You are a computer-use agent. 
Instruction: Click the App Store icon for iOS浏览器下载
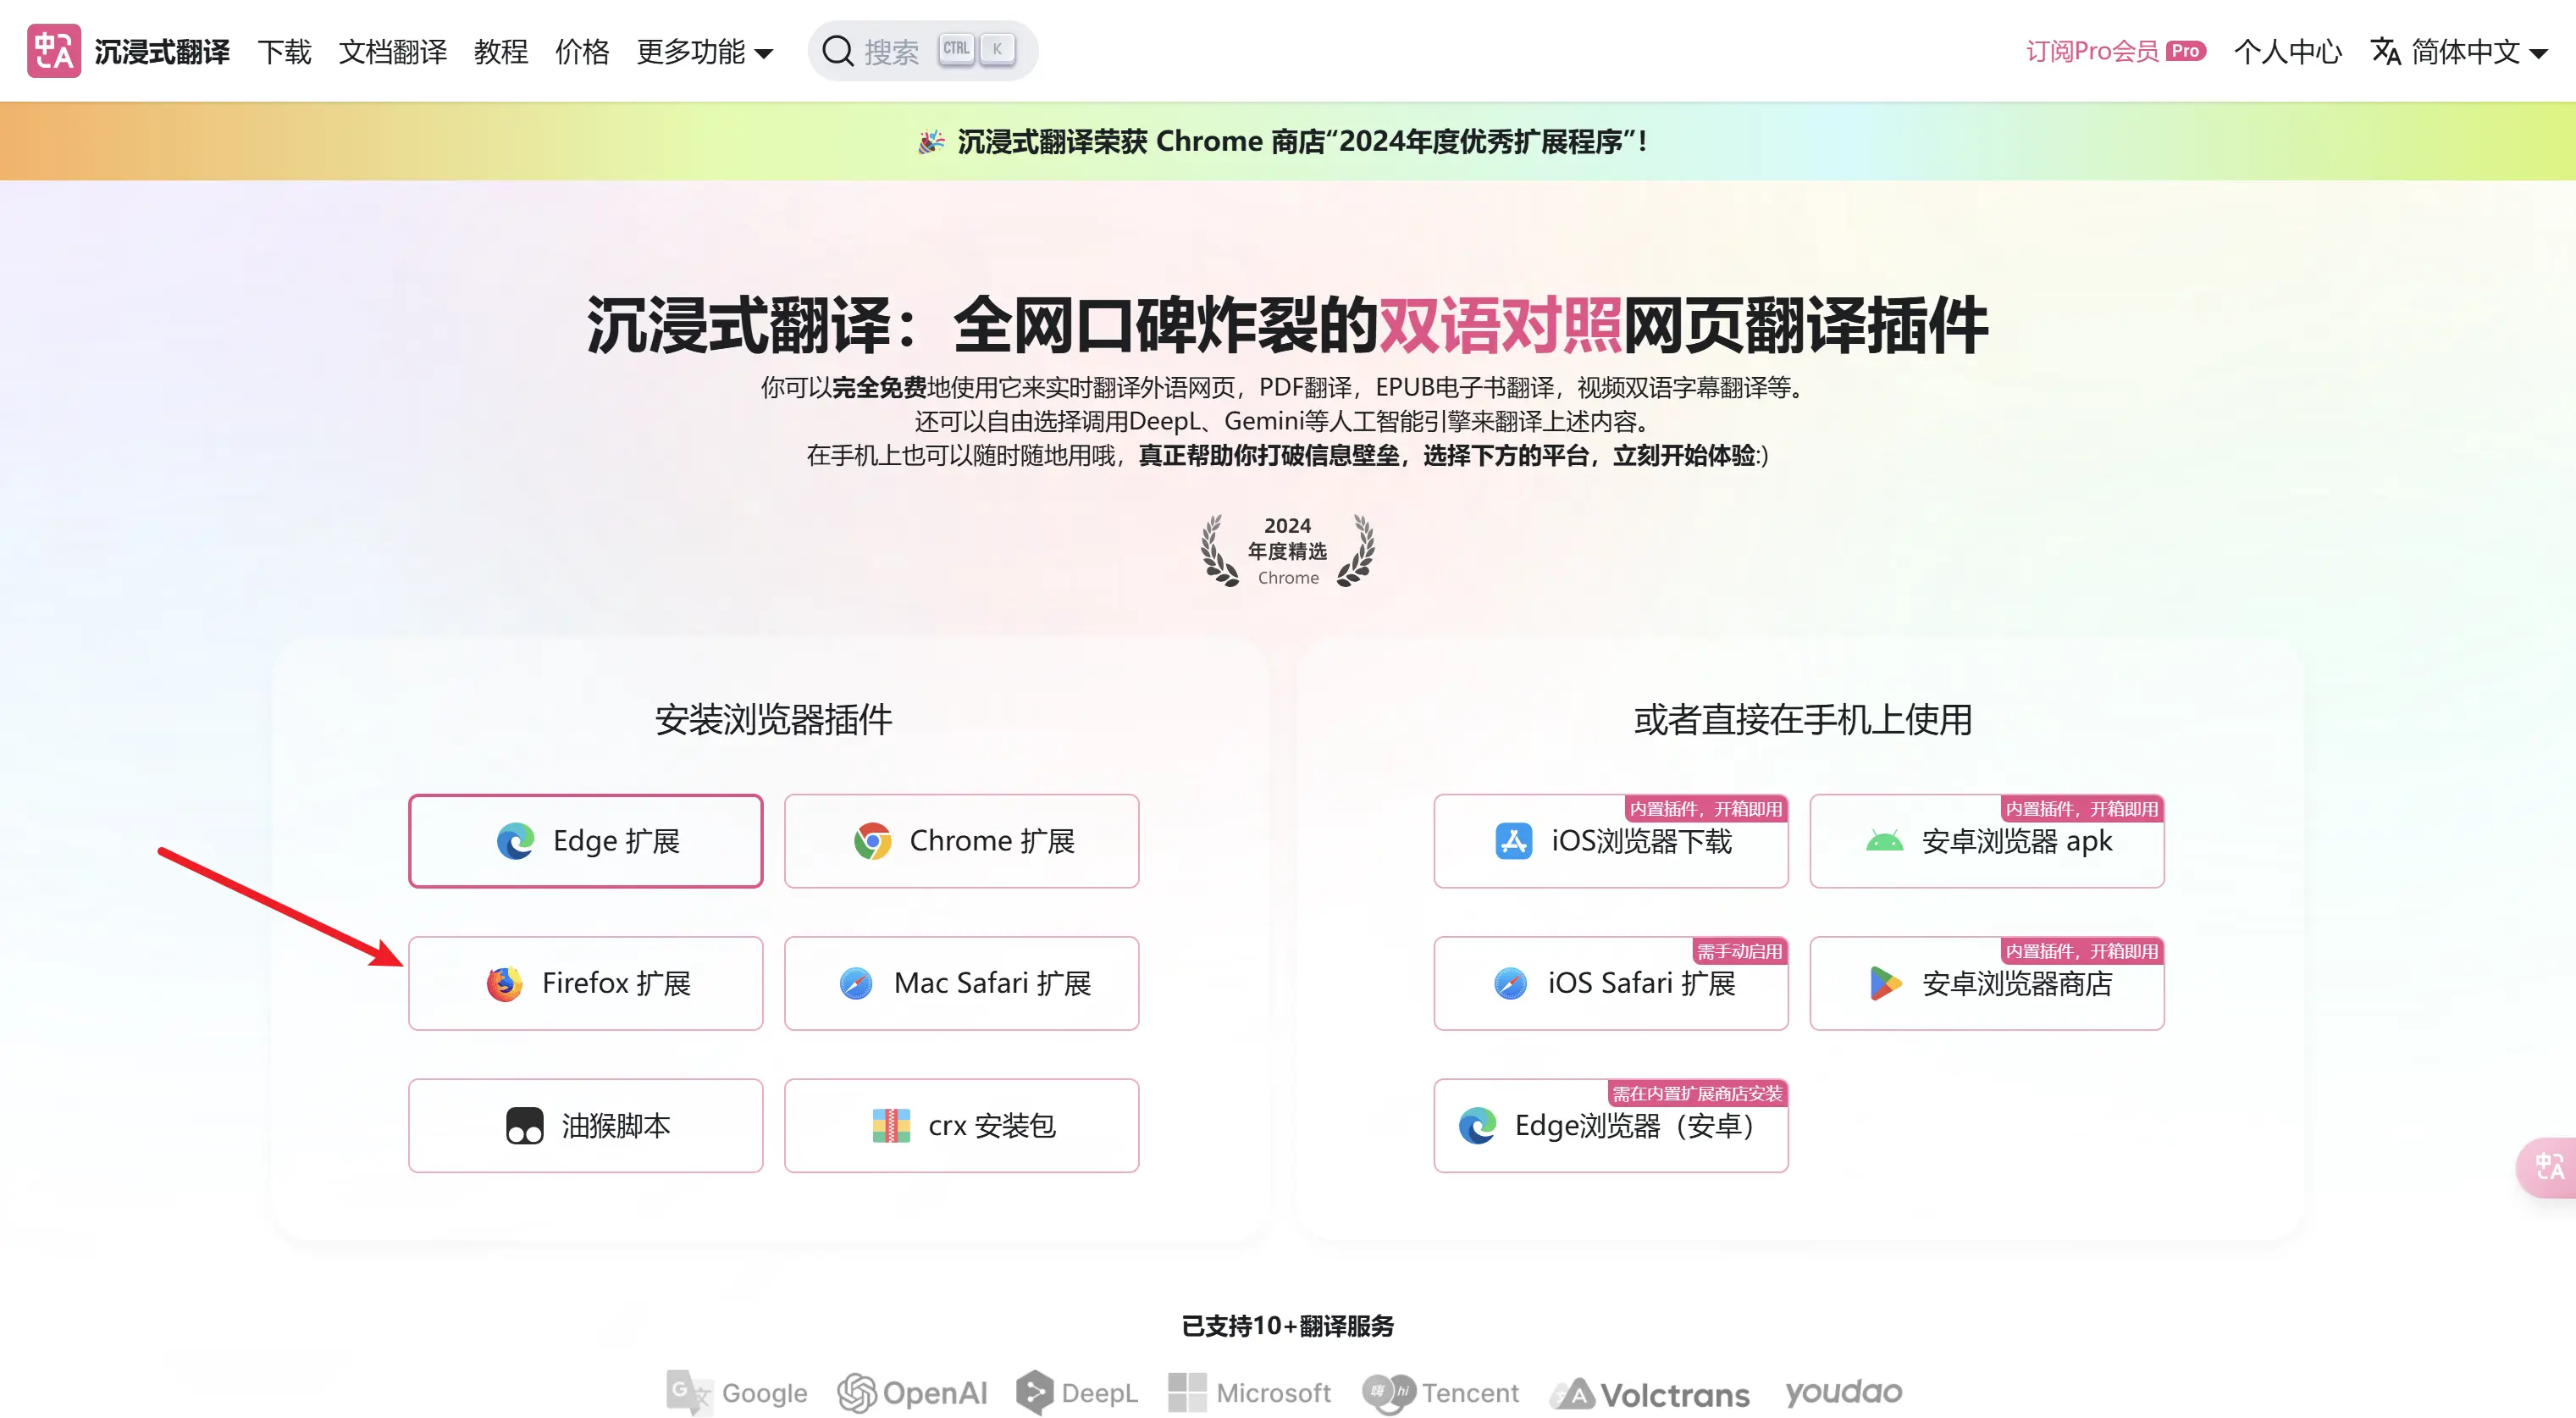coord(1513,841)
